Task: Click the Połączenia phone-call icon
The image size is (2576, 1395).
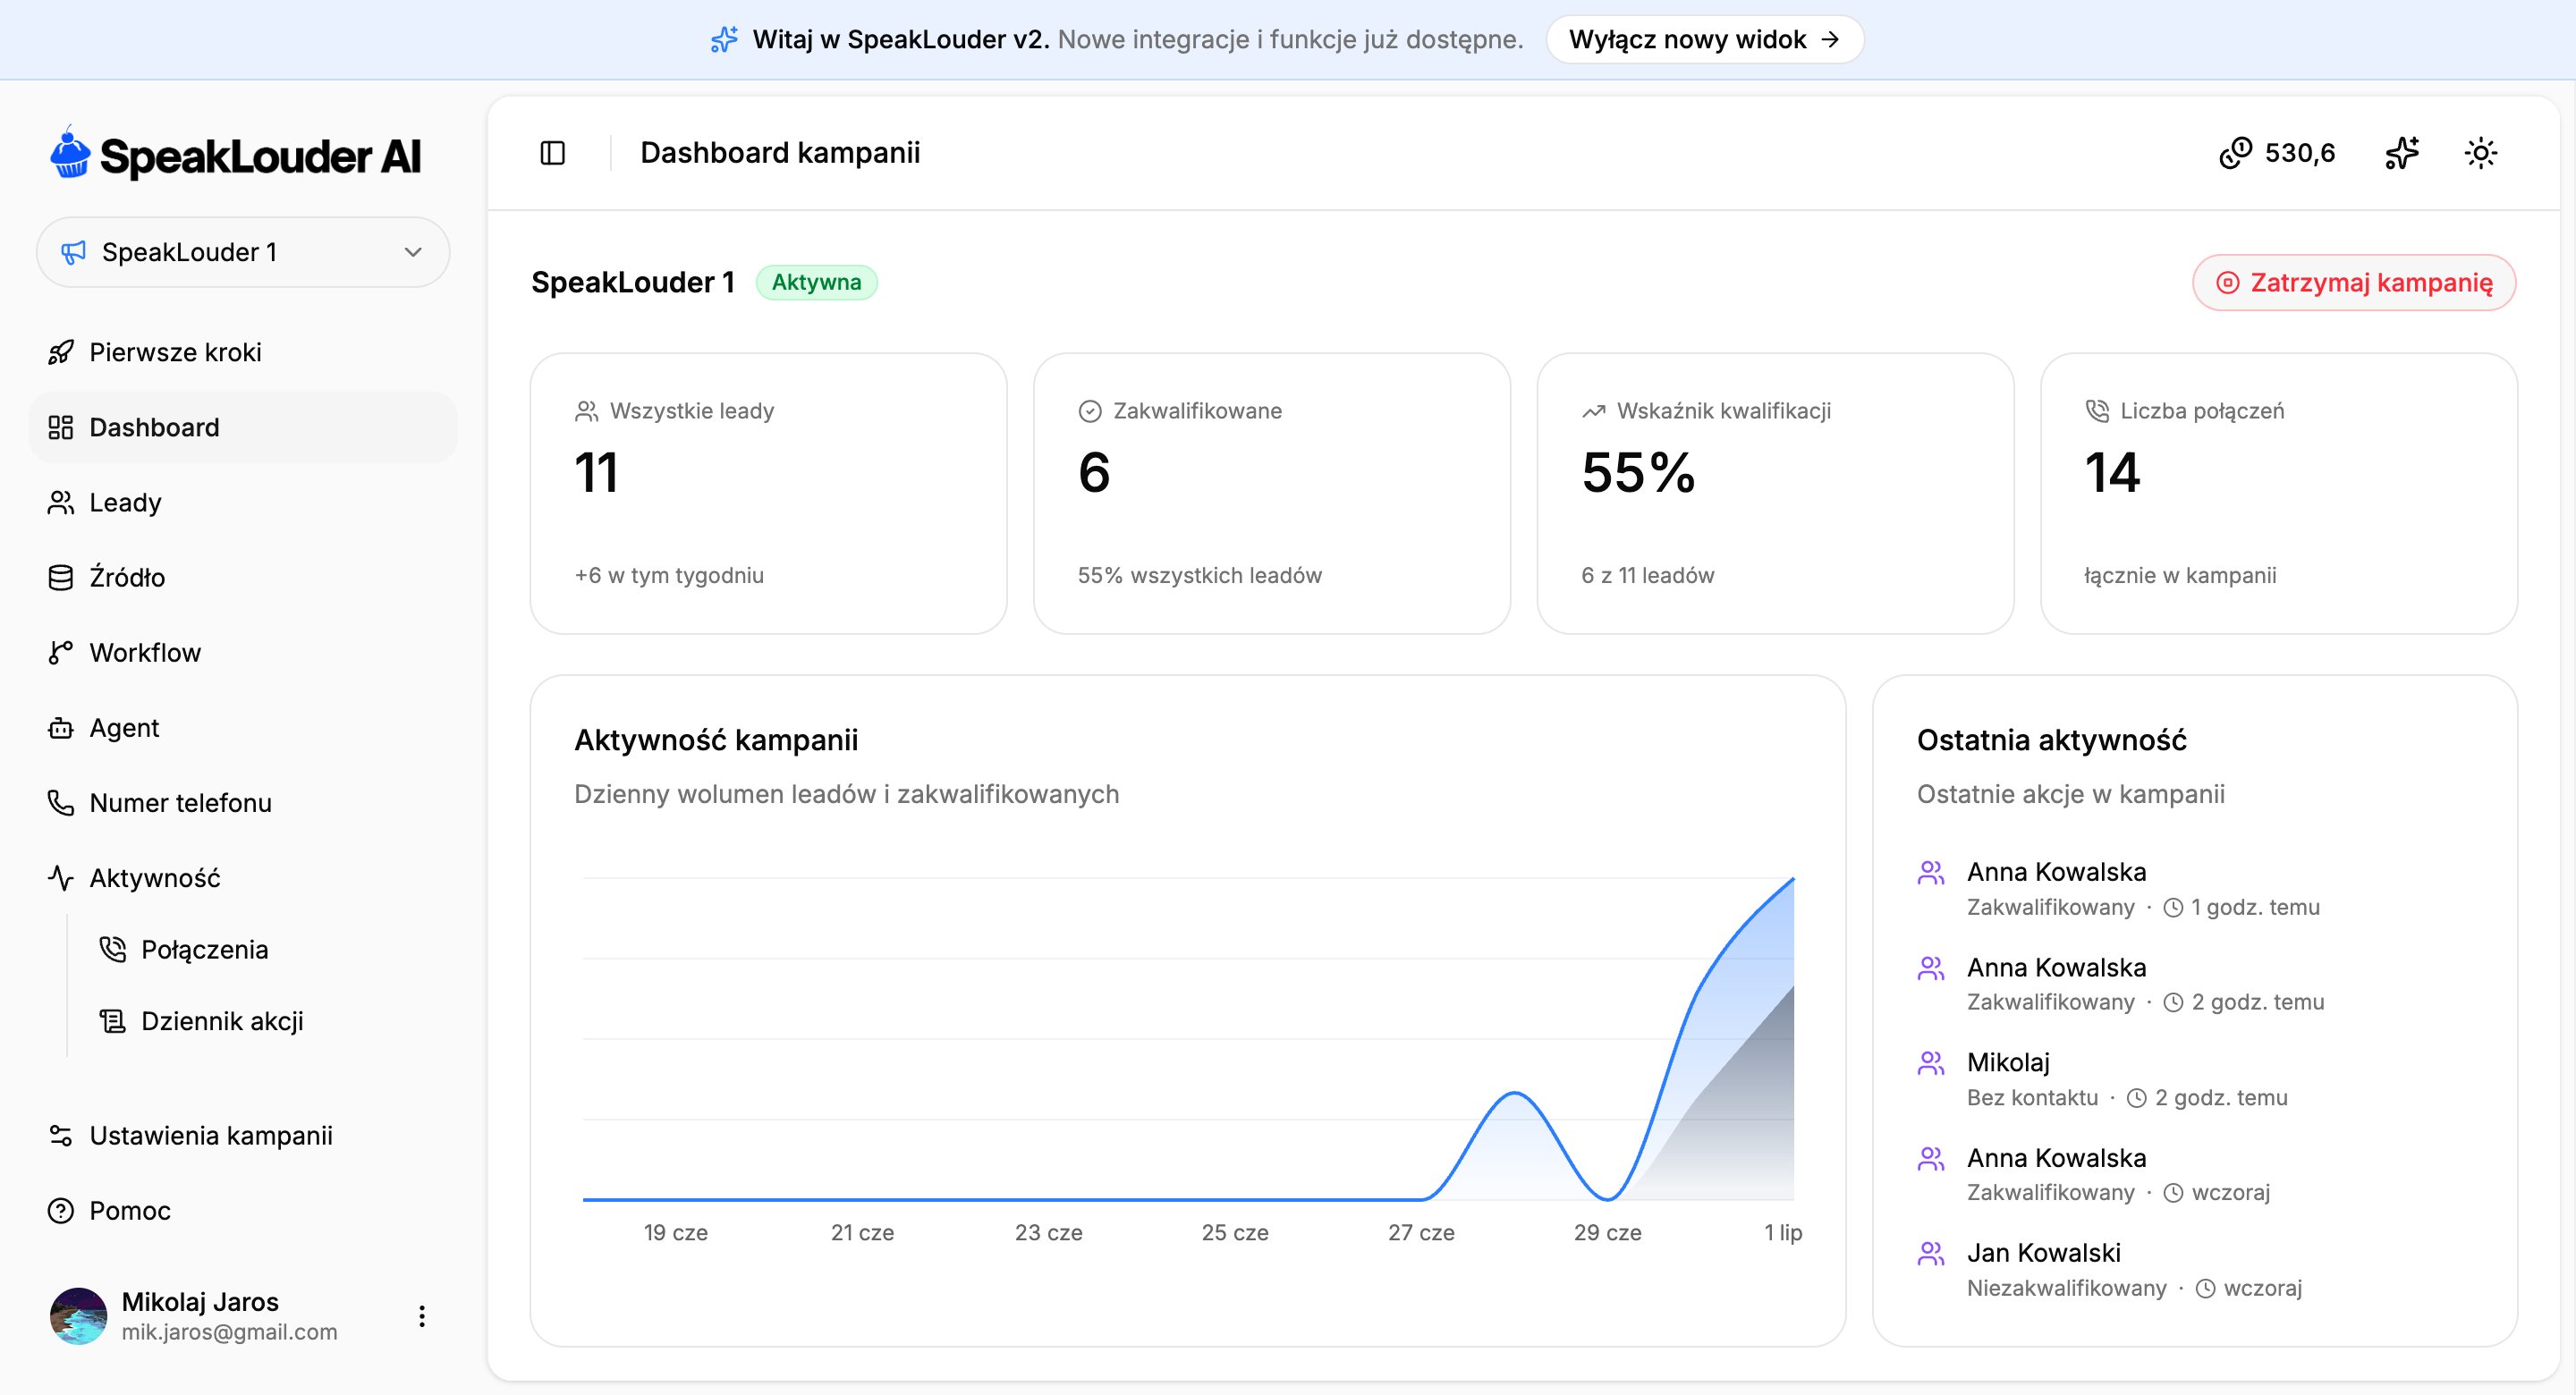Action: pos(113,949)
